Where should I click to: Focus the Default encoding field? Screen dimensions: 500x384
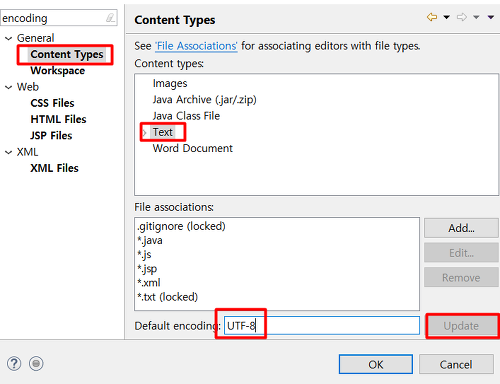[322, 326]
